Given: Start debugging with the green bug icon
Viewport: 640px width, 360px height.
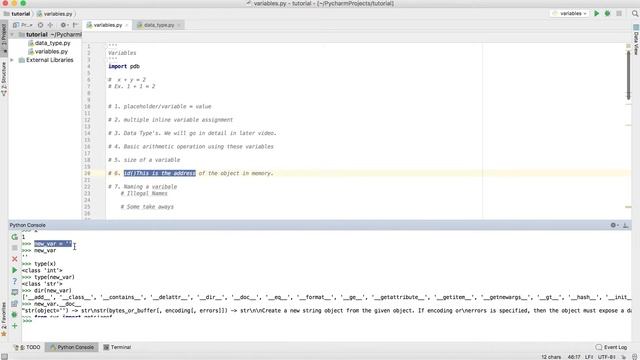Looking at the screenshot, I should coord(607,13).
